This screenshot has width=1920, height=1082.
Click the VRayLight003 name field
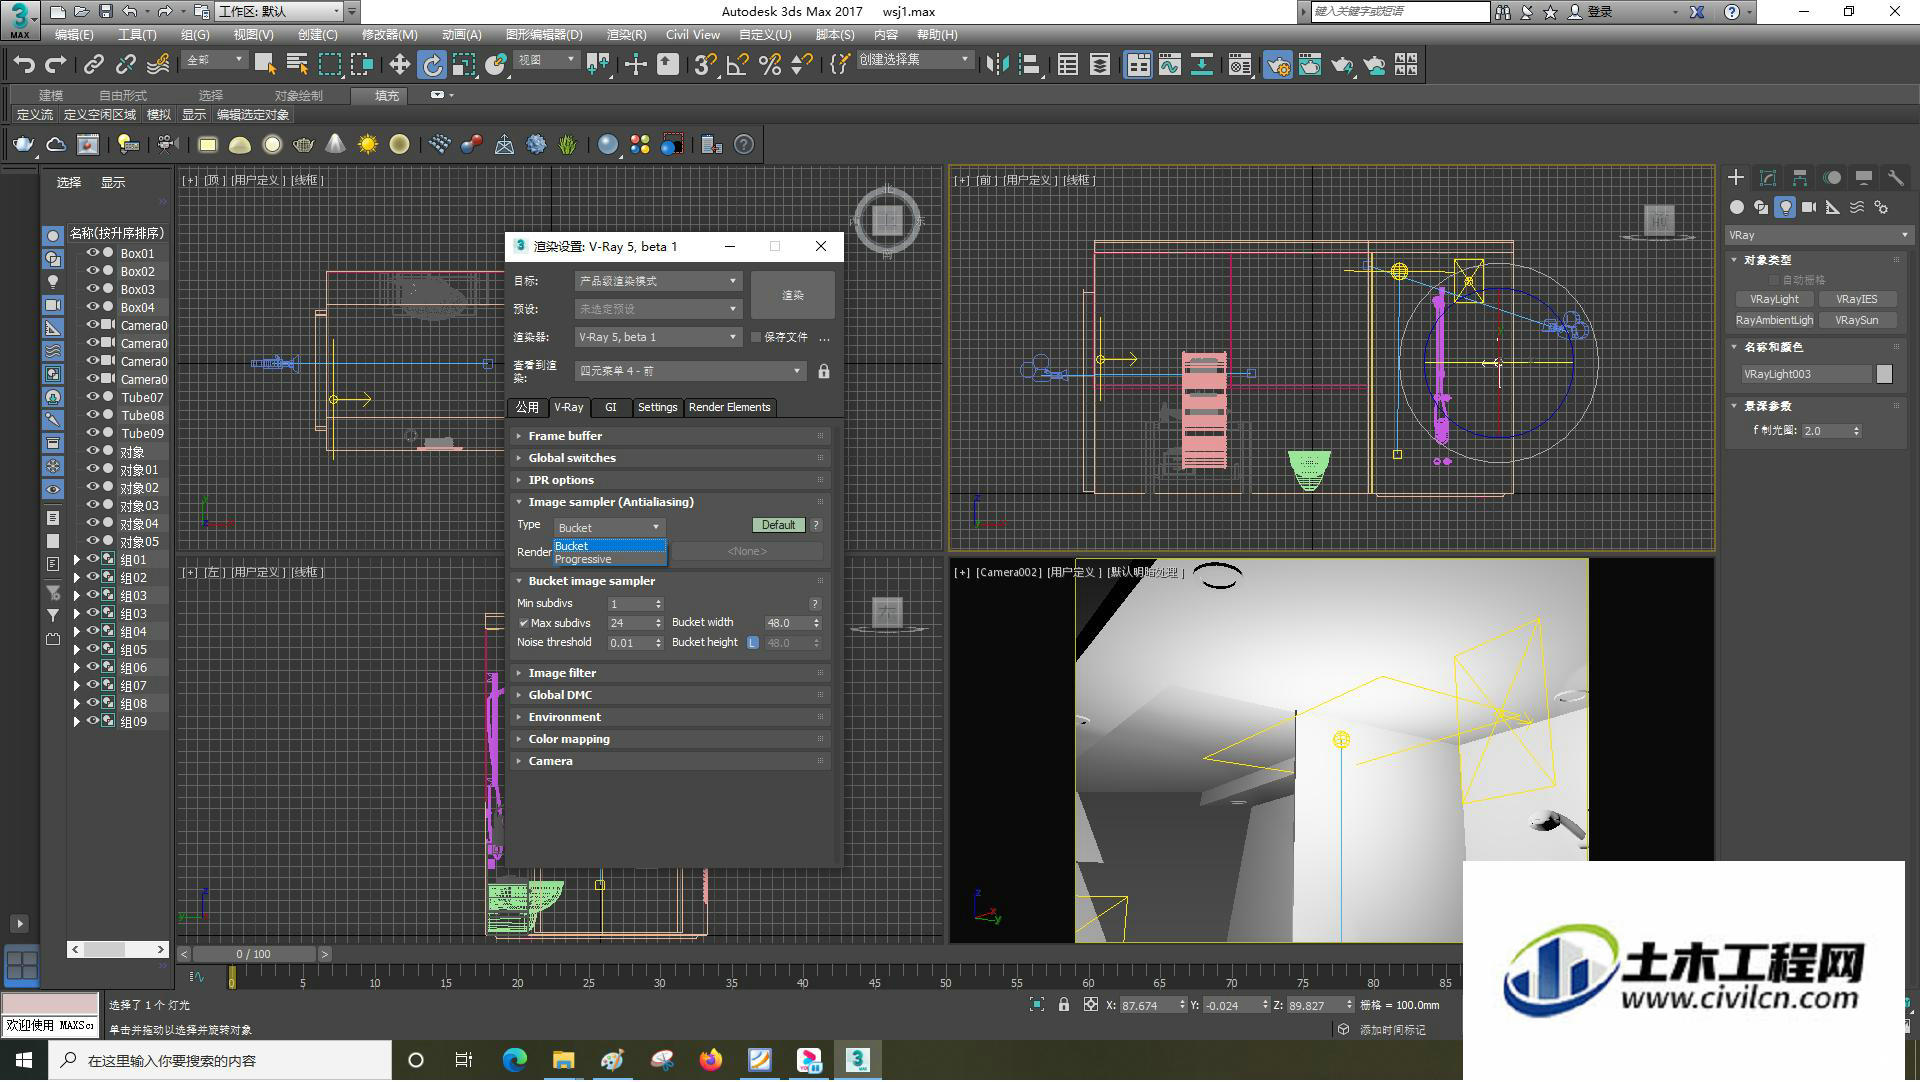pyautogui.click(x=1806, y=374)
